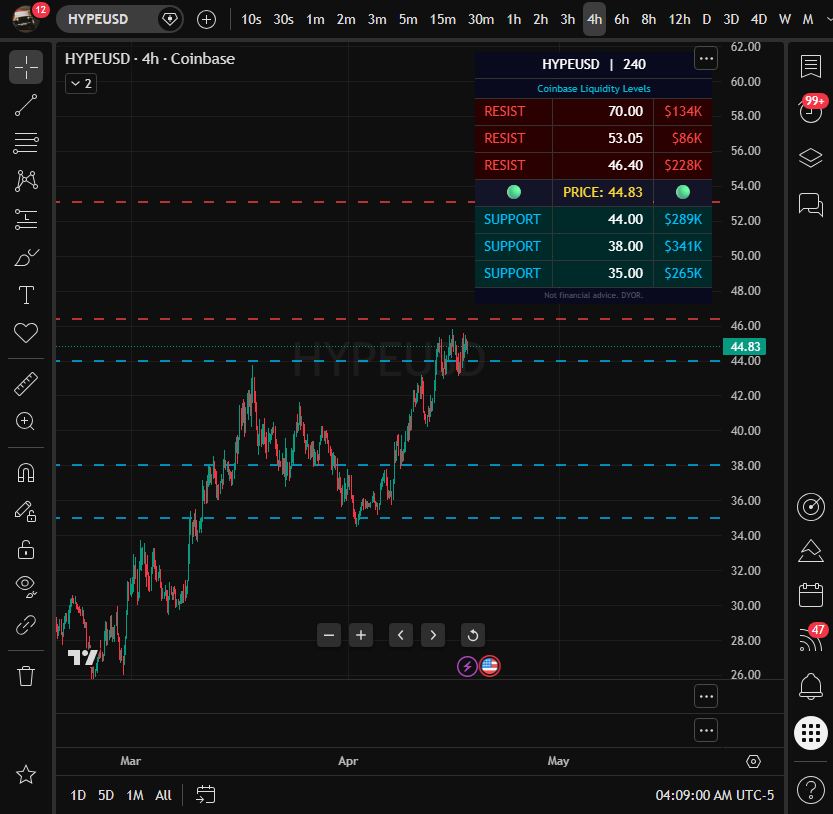Select the trend line tool

(26, 105)
